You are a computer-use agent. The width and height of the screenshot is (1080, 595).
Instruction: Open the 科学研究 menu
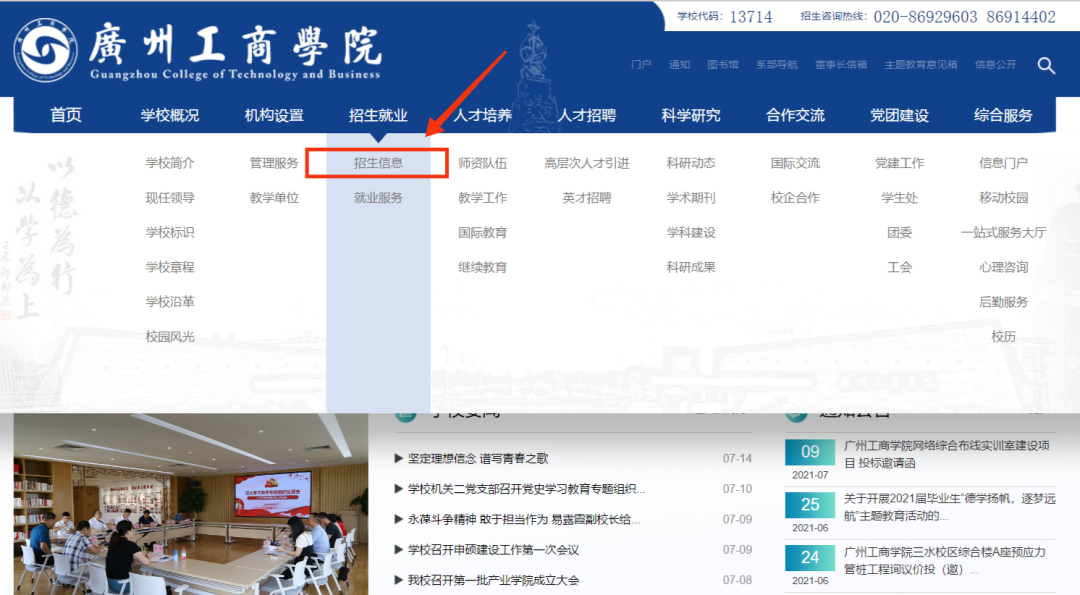pos(692,115)
